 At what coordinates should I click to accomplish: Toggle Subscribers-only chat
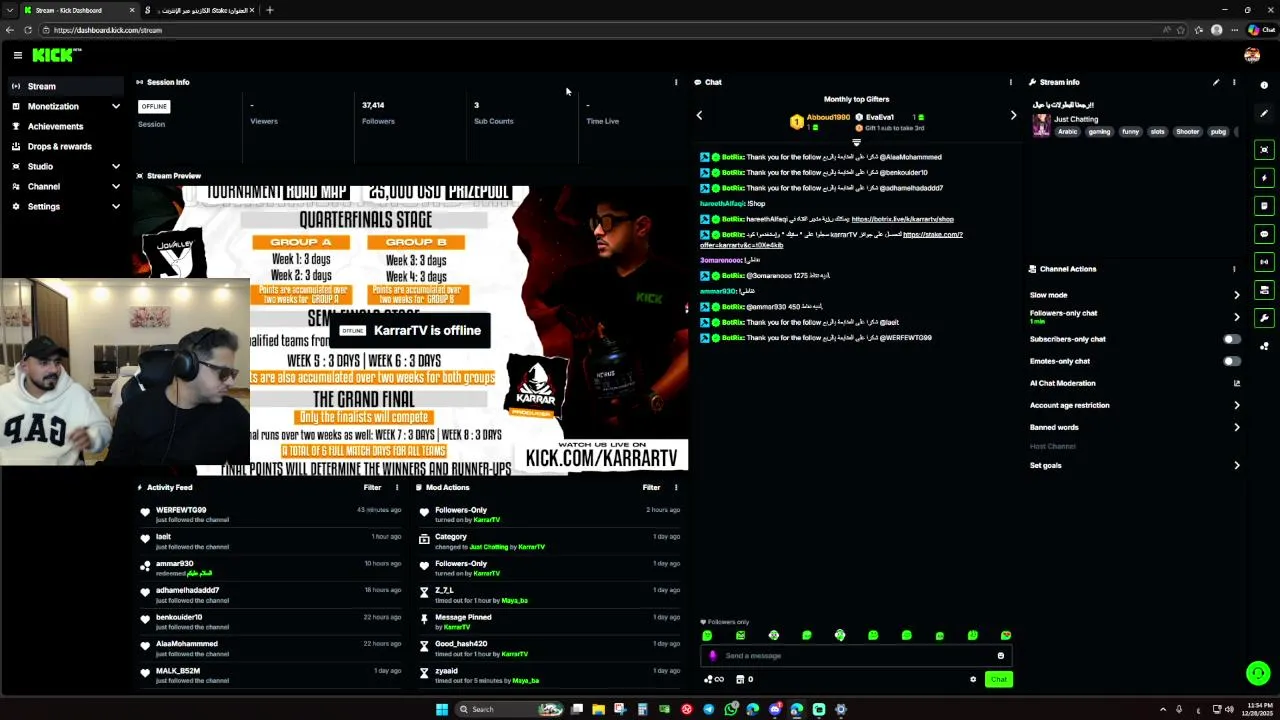point(1232,339)
